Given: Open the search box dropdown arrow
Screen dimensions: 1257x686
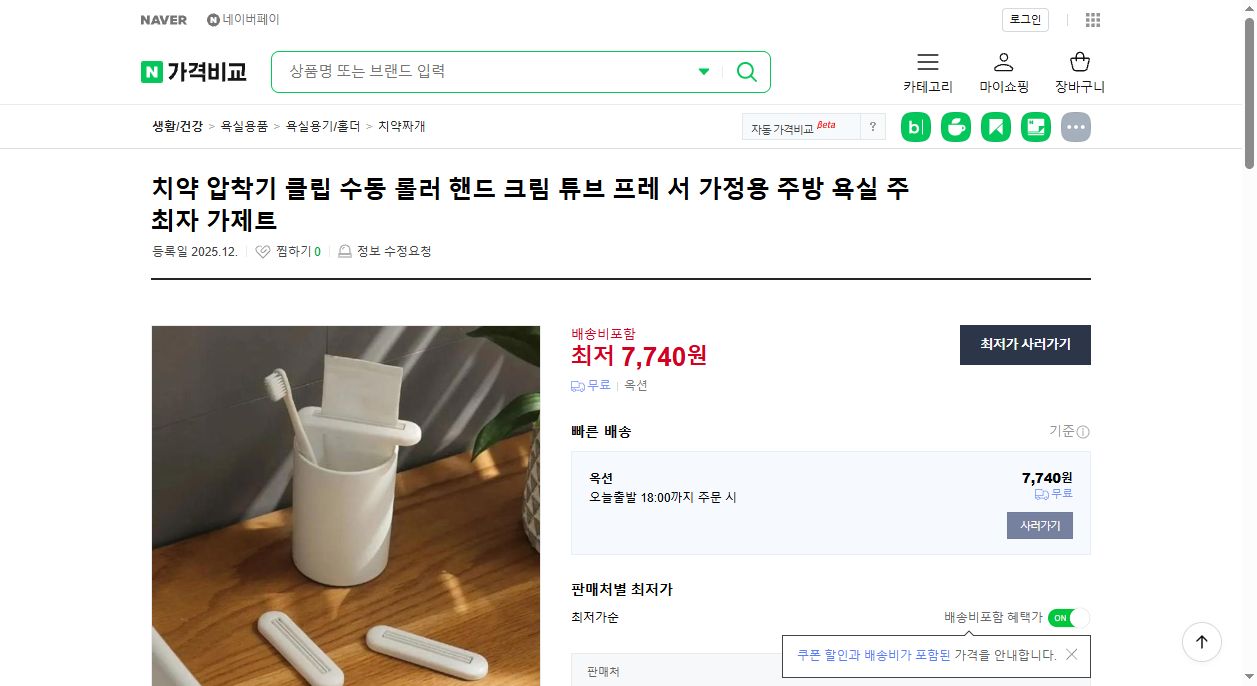Looking at the screenshot, I should click(x=703, y=72).
